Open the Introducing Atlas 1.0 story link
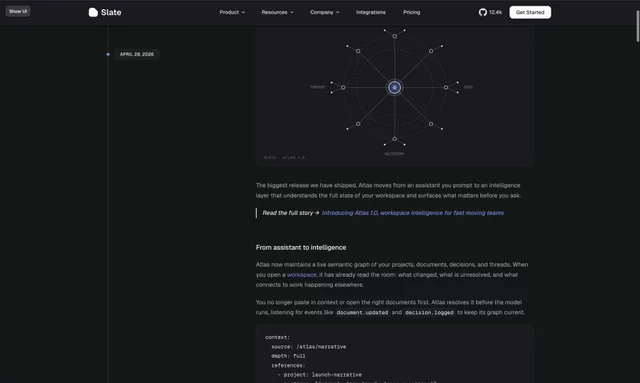Screen dimensions: 640x383 tap(413, 213)
